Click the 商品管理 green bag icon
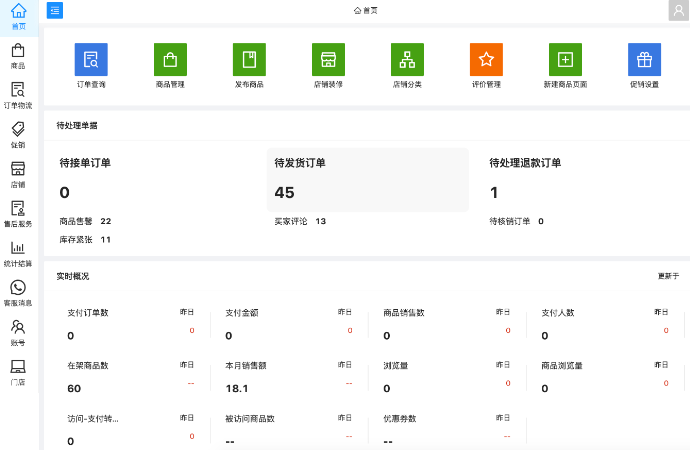 click(x=170, y=60)
